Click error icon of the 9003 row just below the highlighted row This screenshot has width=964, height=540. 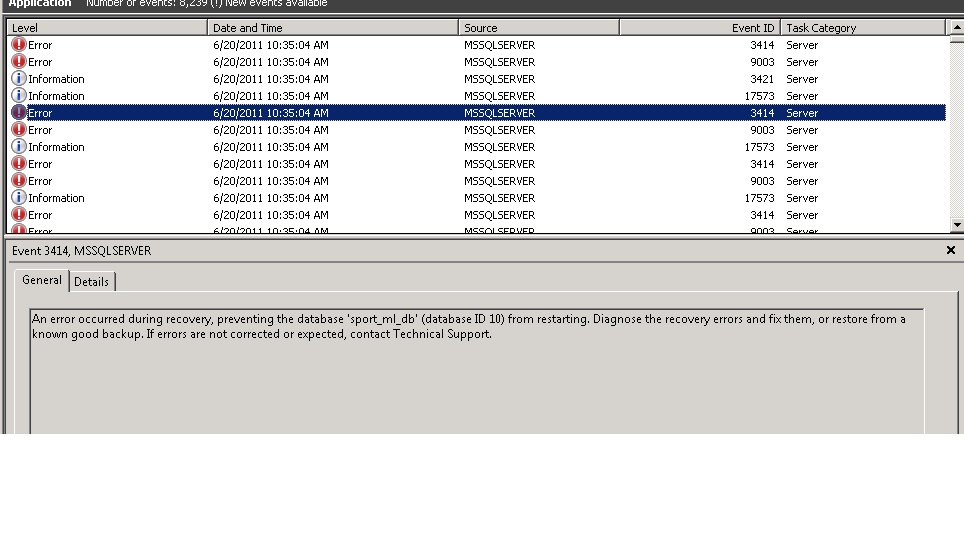19,130
